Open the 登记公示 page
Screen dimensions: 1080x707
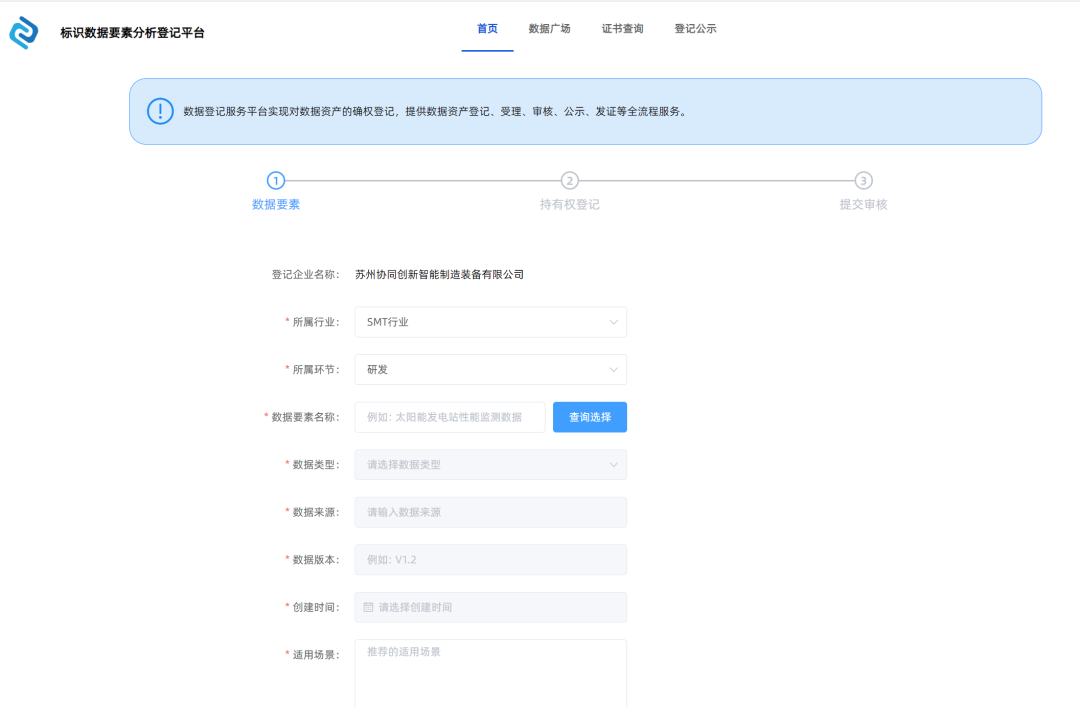[x=695, y=28]
